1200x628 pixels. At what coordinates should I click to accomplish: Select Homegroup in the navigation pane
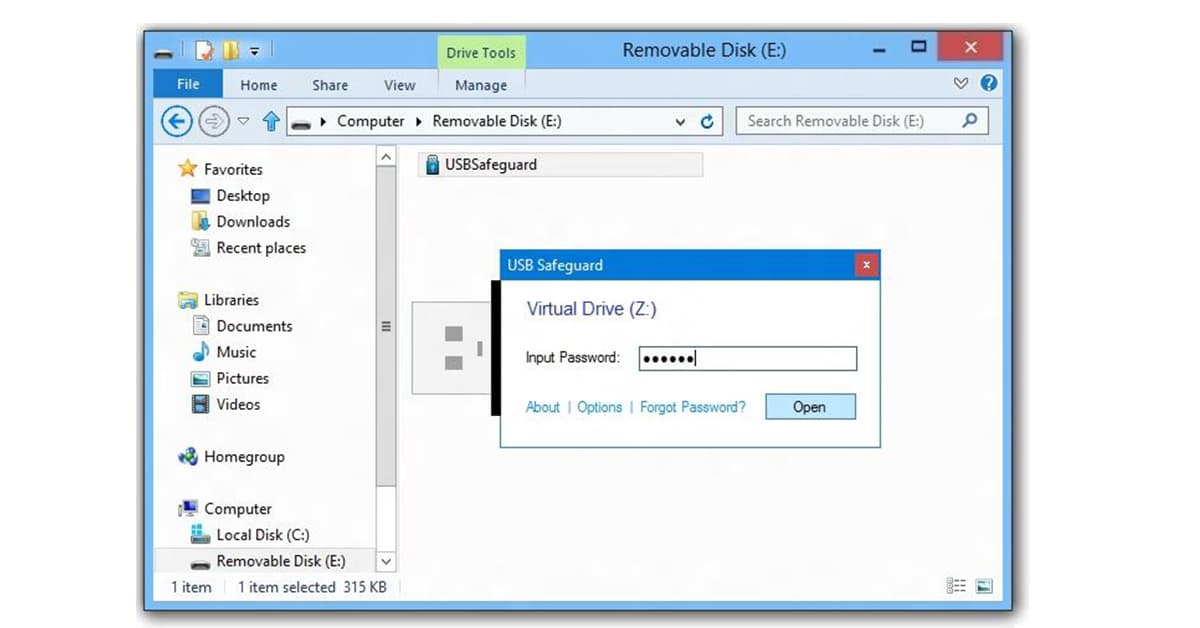244,456
